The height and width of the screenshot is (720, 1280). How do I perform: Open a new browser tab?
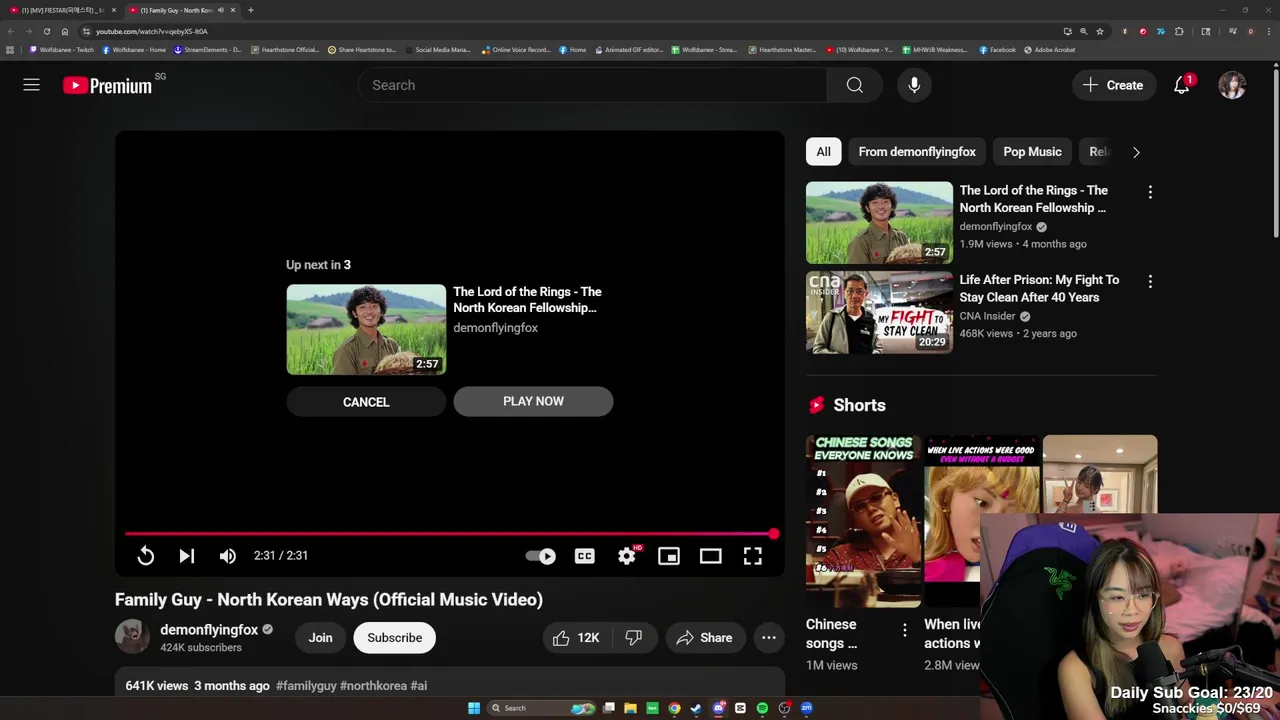pyautogui.click(x=250, y=10)
